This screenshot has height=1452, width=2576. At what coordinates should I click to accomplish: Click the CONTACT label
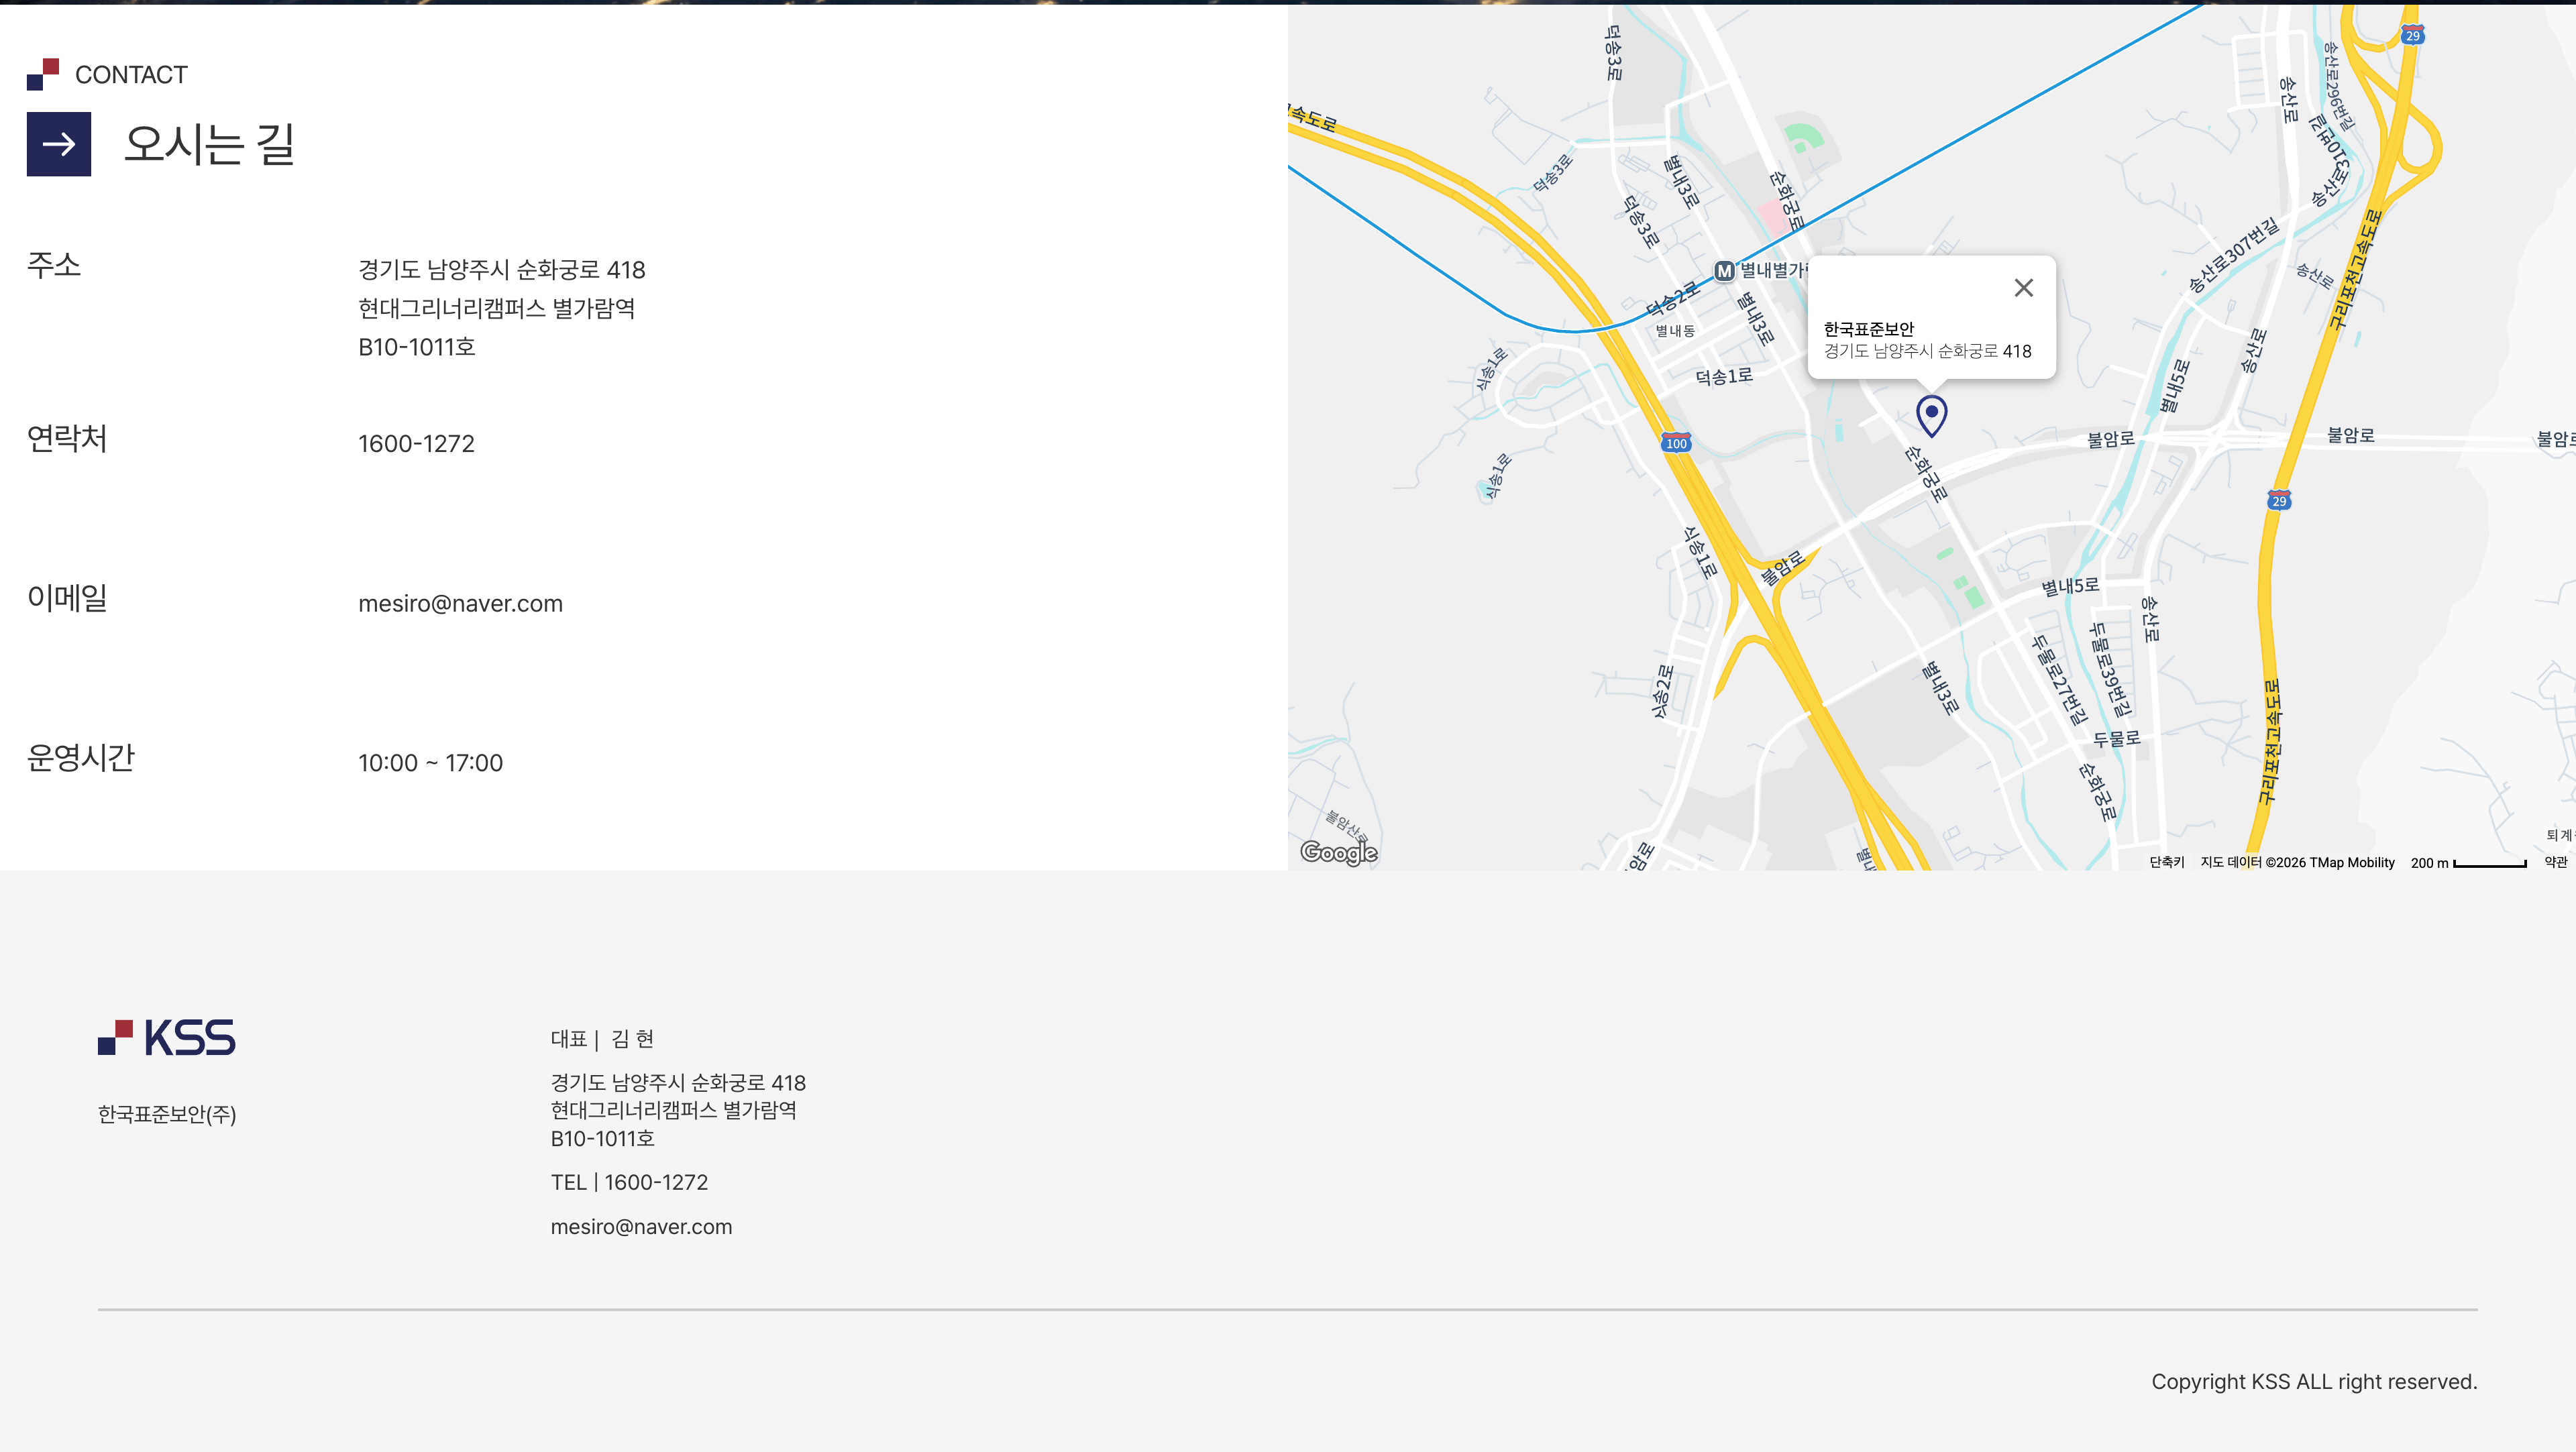pyautogui.click(x=131, y=75)
